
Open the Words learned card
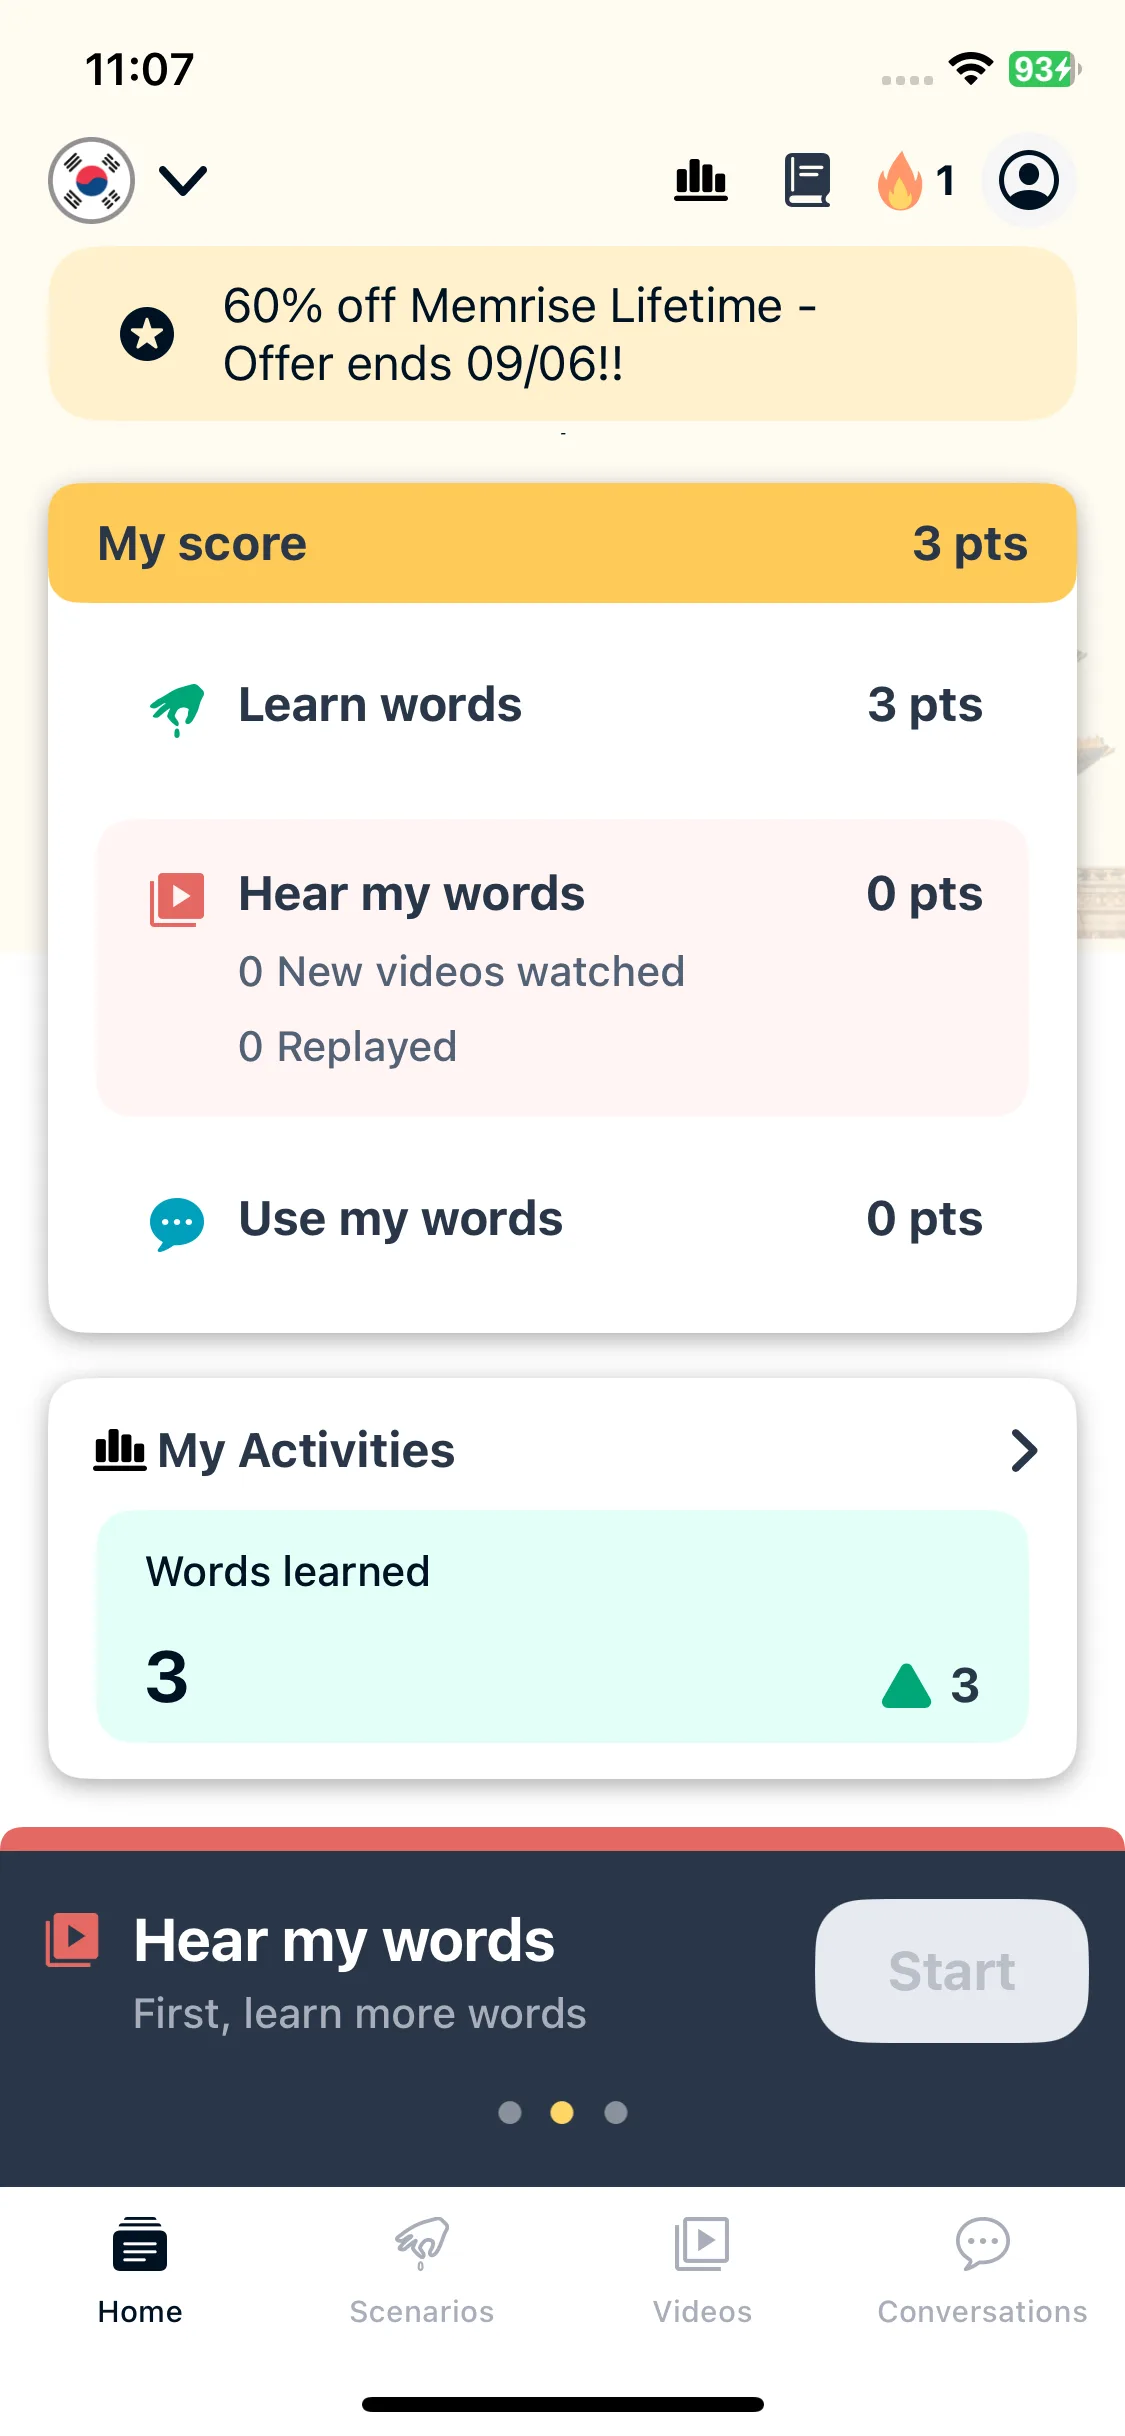point(563,1627)
